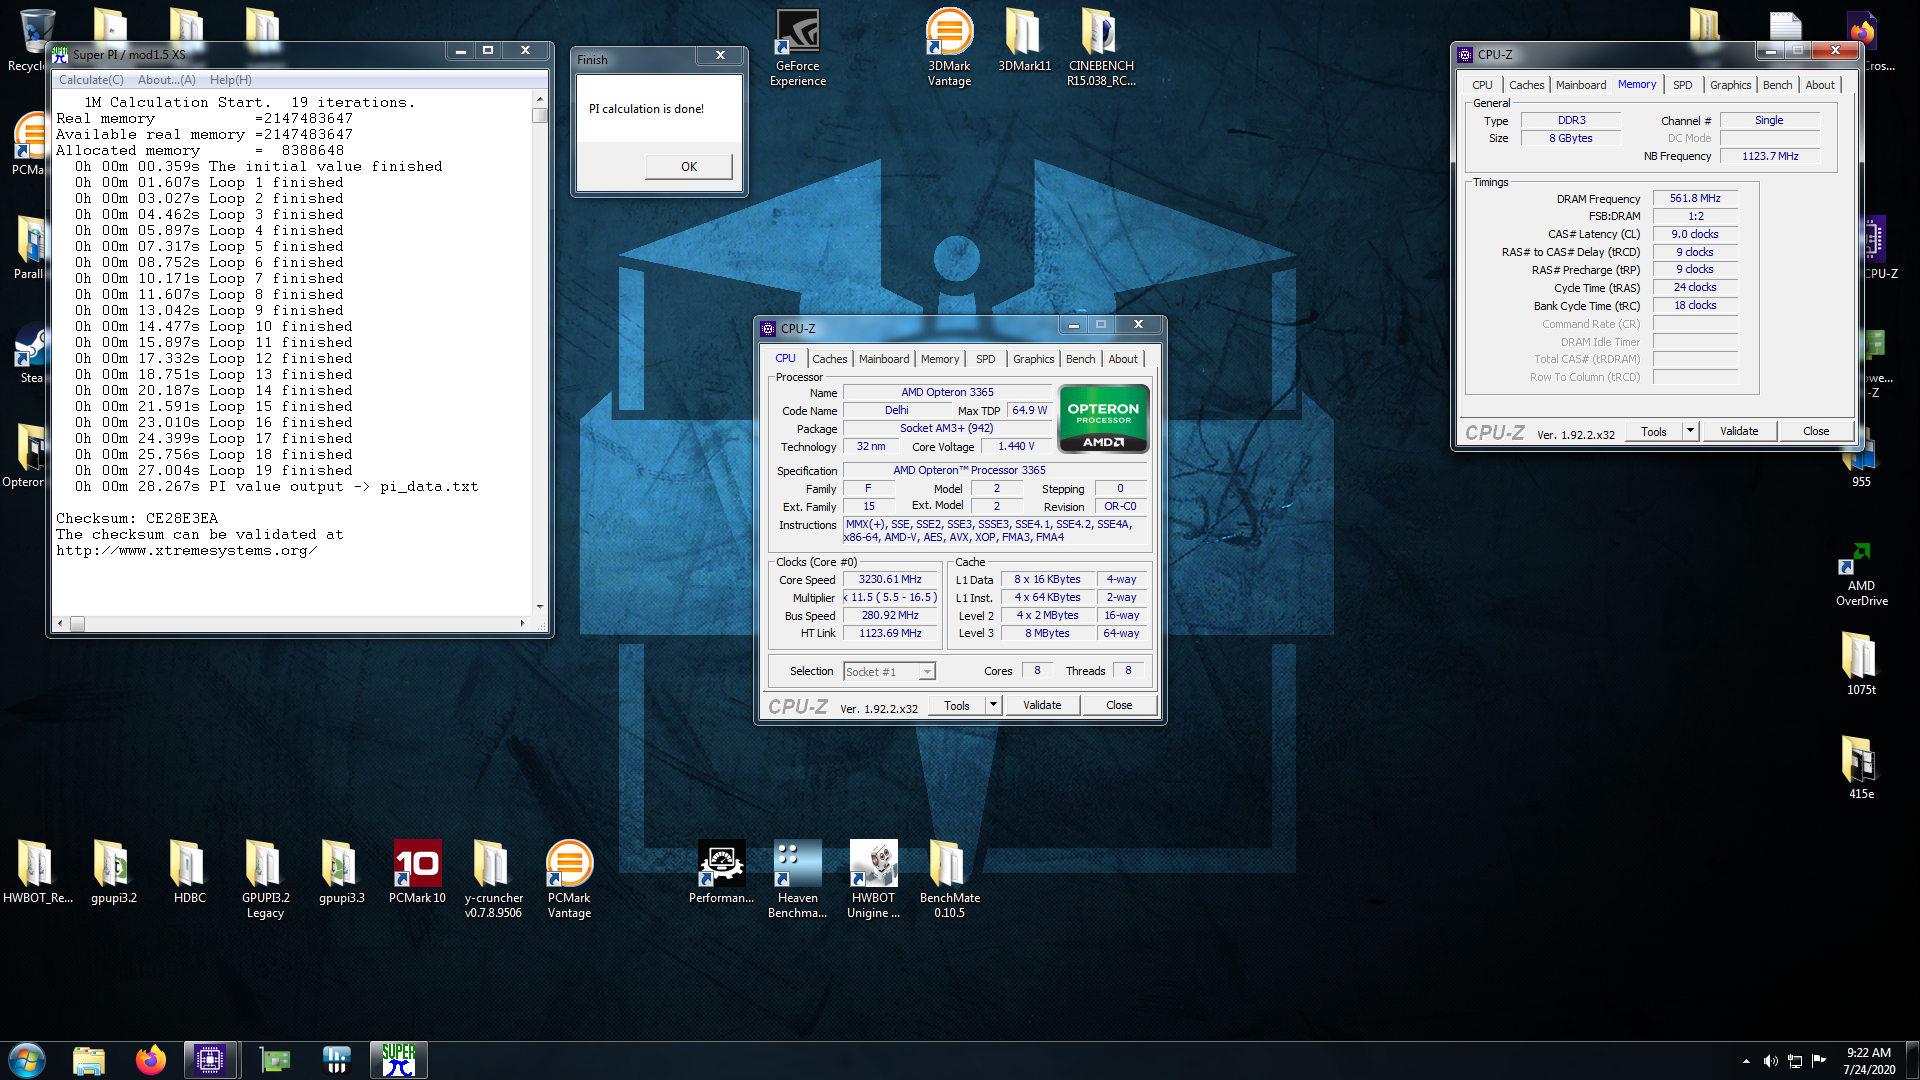
Task: Click Super PI scroll down arrow
Action: [540, 607]
